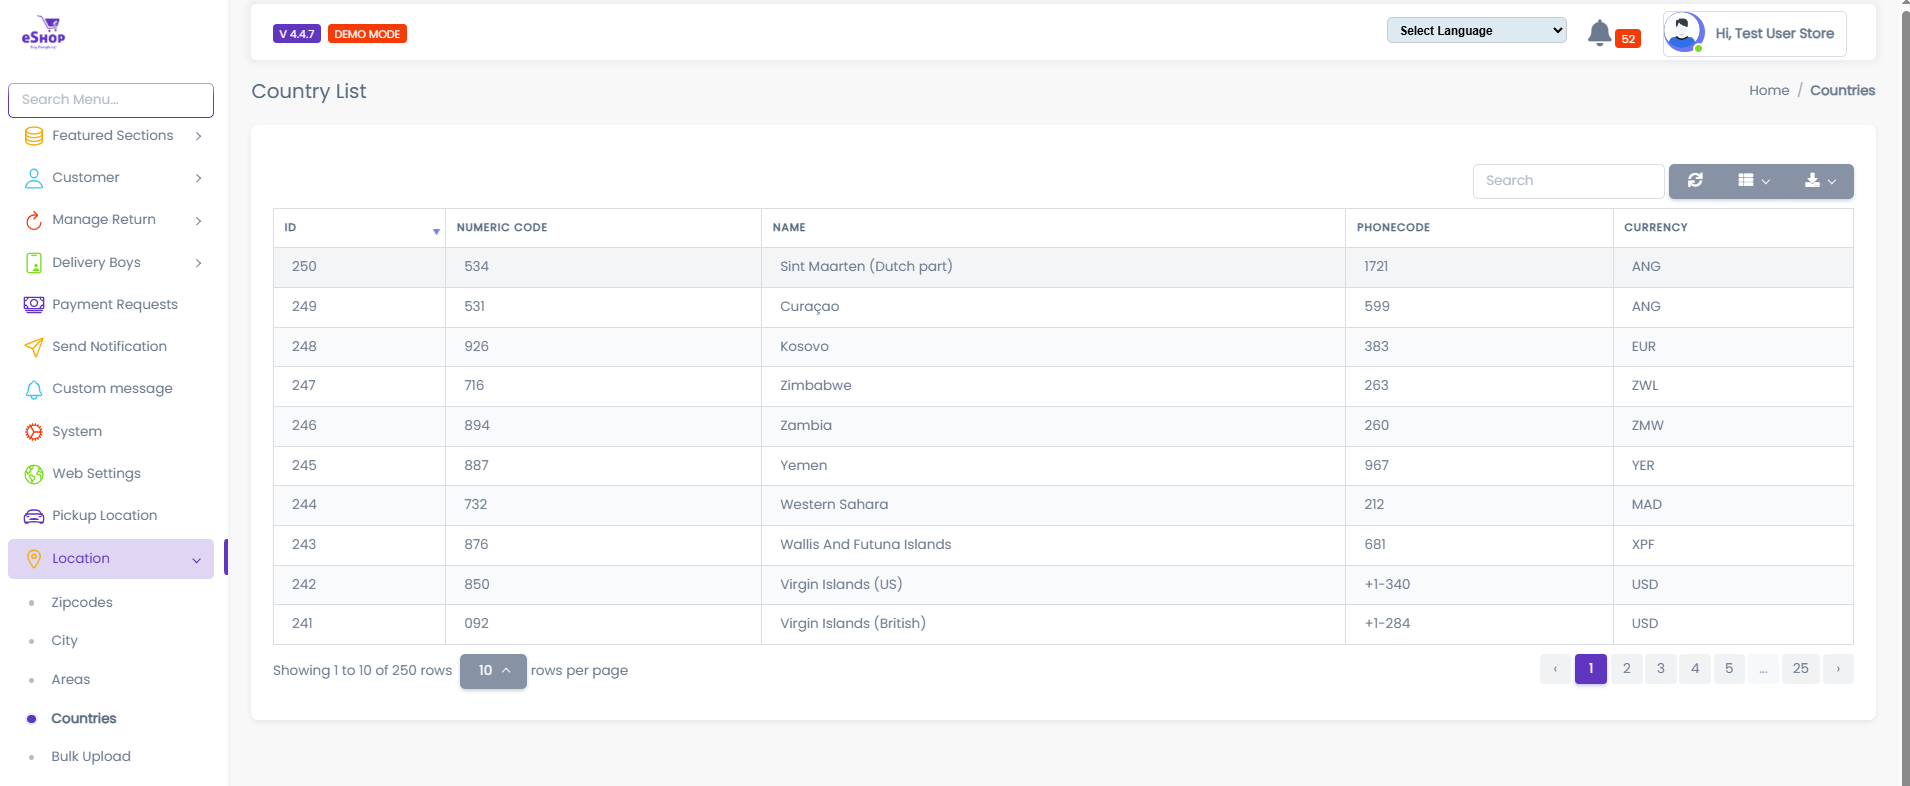Click the System gear icon
The height and width of the screenshot is (786, 1910).
[34, 432]
